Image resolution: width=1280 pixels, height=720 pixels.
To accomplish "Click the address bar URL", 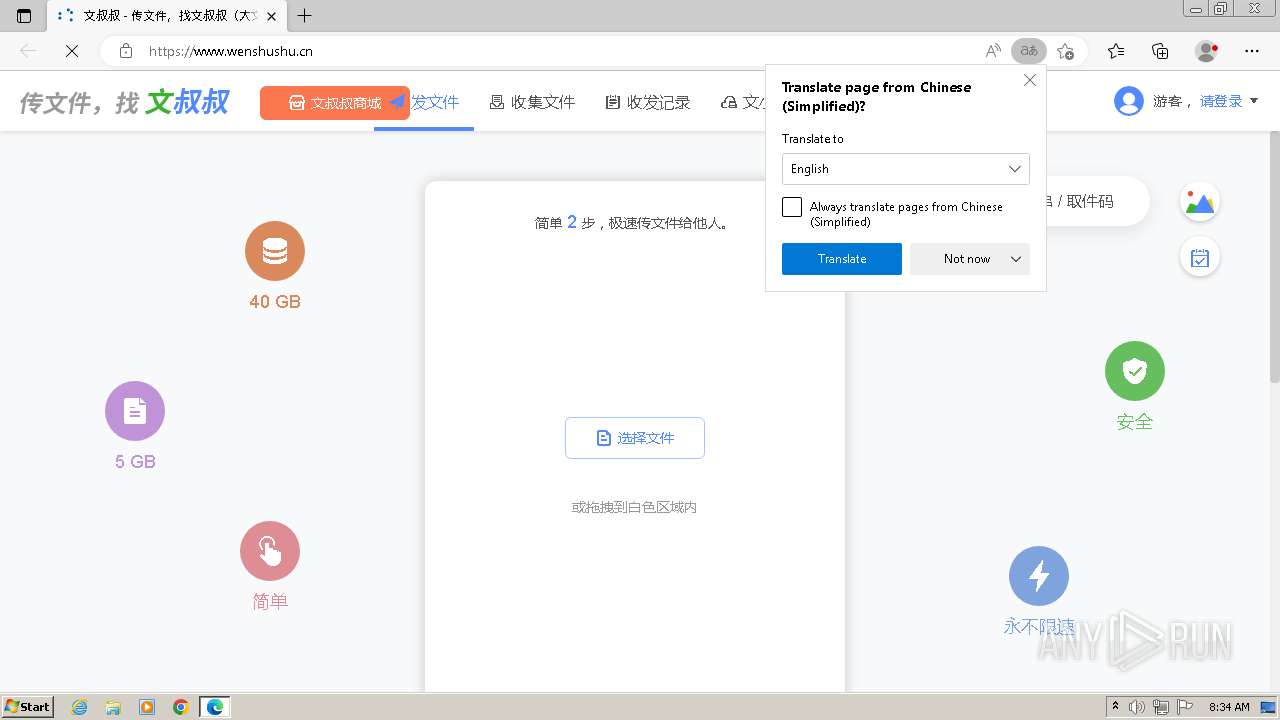I will click(231, 51).
